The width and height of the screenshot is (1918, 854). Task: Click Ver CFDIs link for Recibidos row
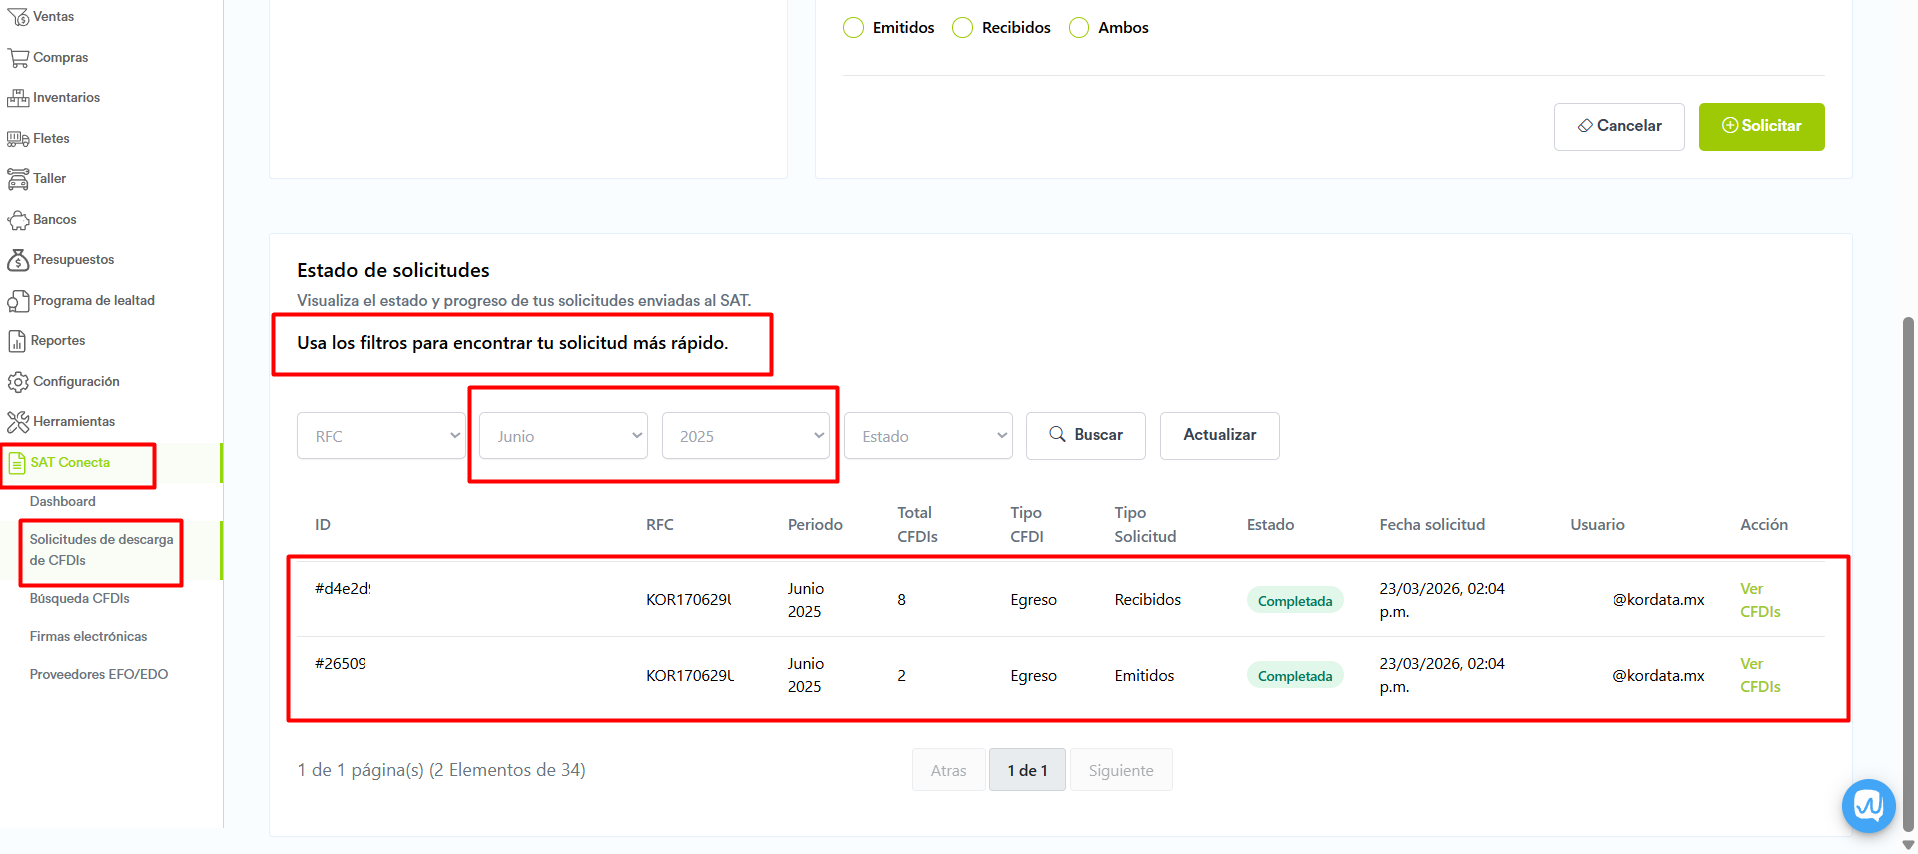(x=1759, y=600)
